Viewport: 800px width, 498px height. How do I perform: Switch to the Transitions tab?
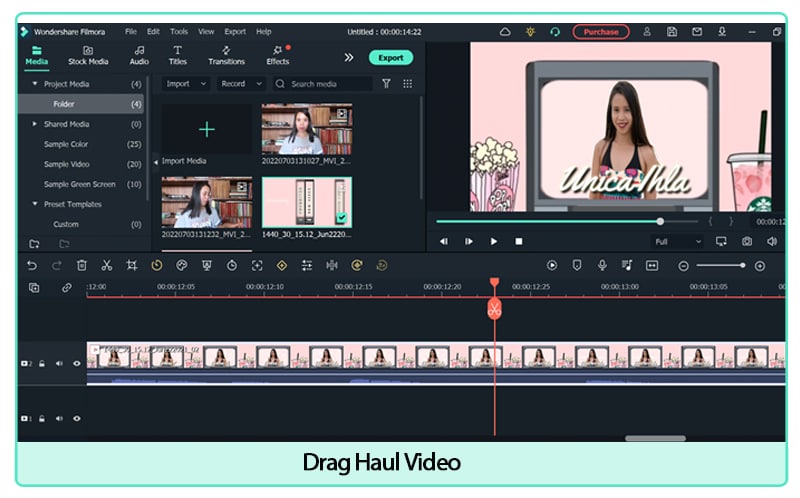pyautogui.click(x=226, y=56)
